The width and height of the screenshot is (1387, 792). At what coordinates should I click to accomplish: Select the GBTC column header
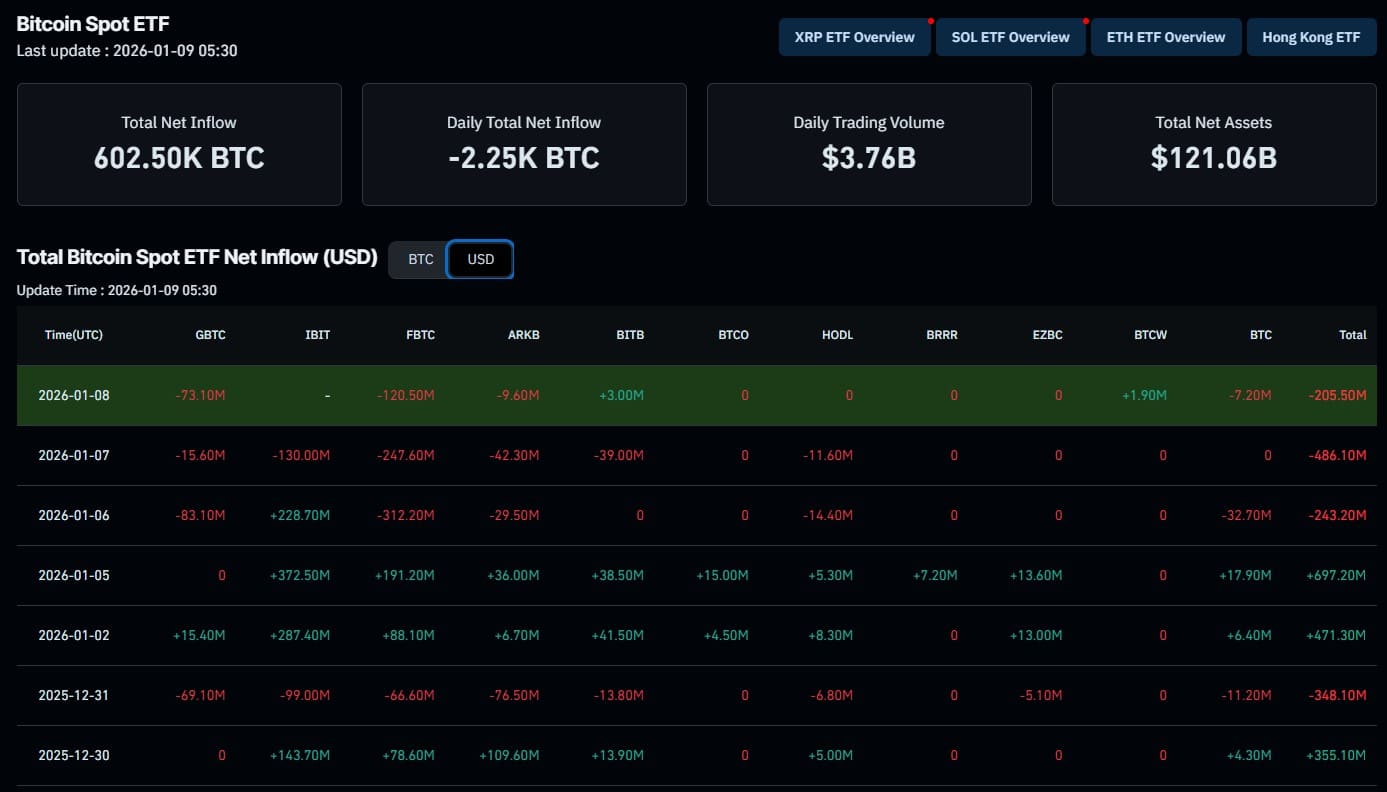coord(210,335)
